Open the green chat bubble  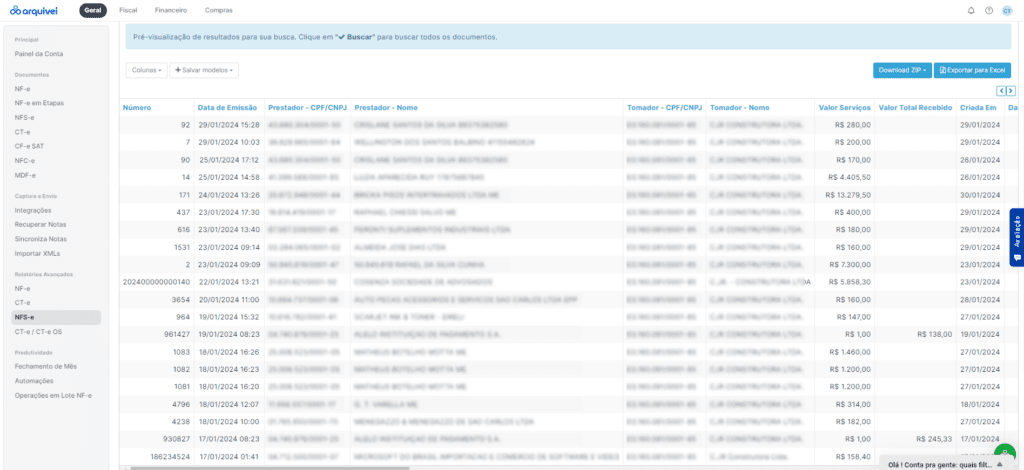point(1005,453)
